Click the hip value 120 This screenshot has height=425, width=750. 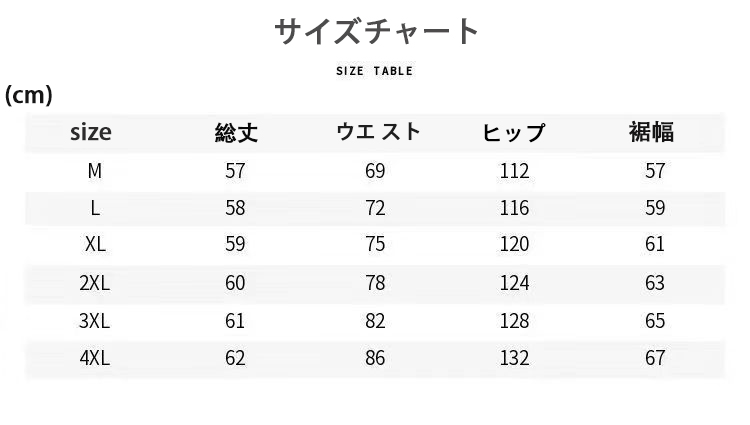(514, 245)
